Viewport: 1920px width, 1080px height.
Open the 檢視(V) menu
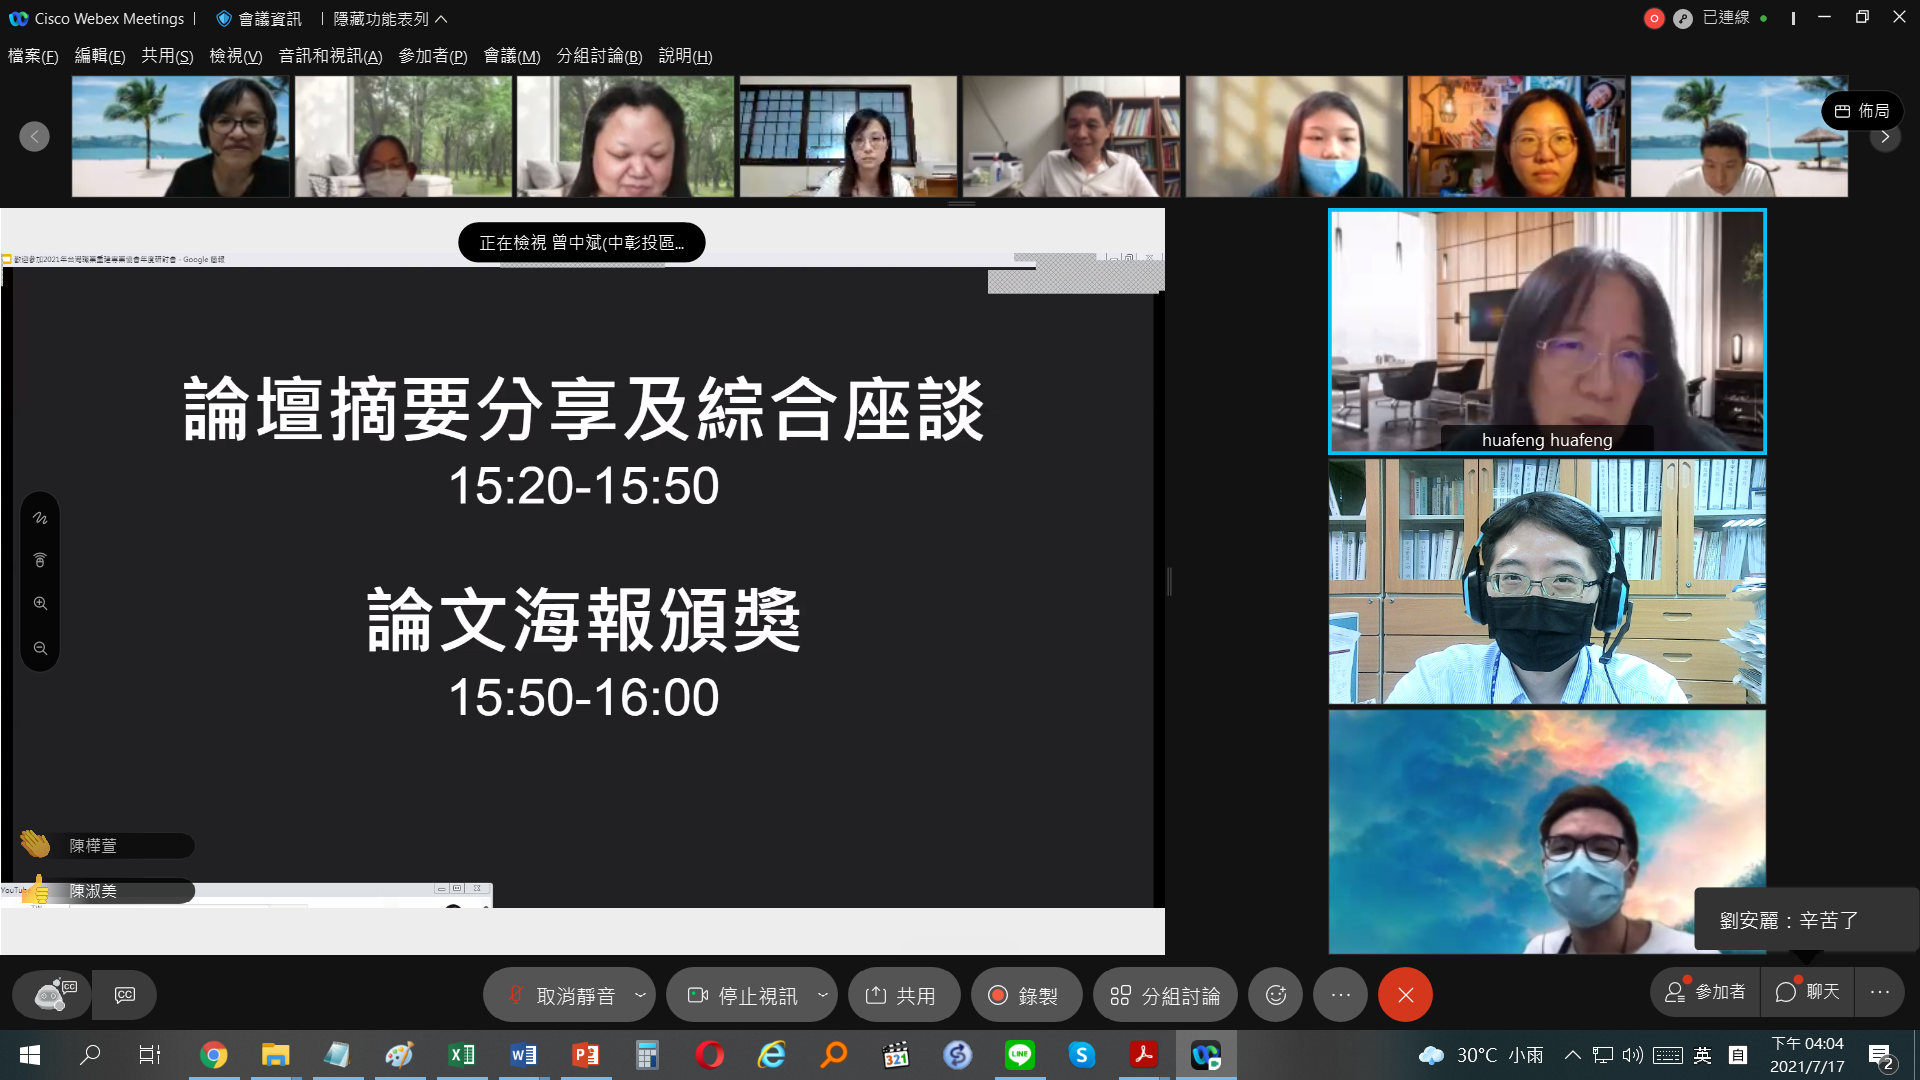click(x=235, y=56)
